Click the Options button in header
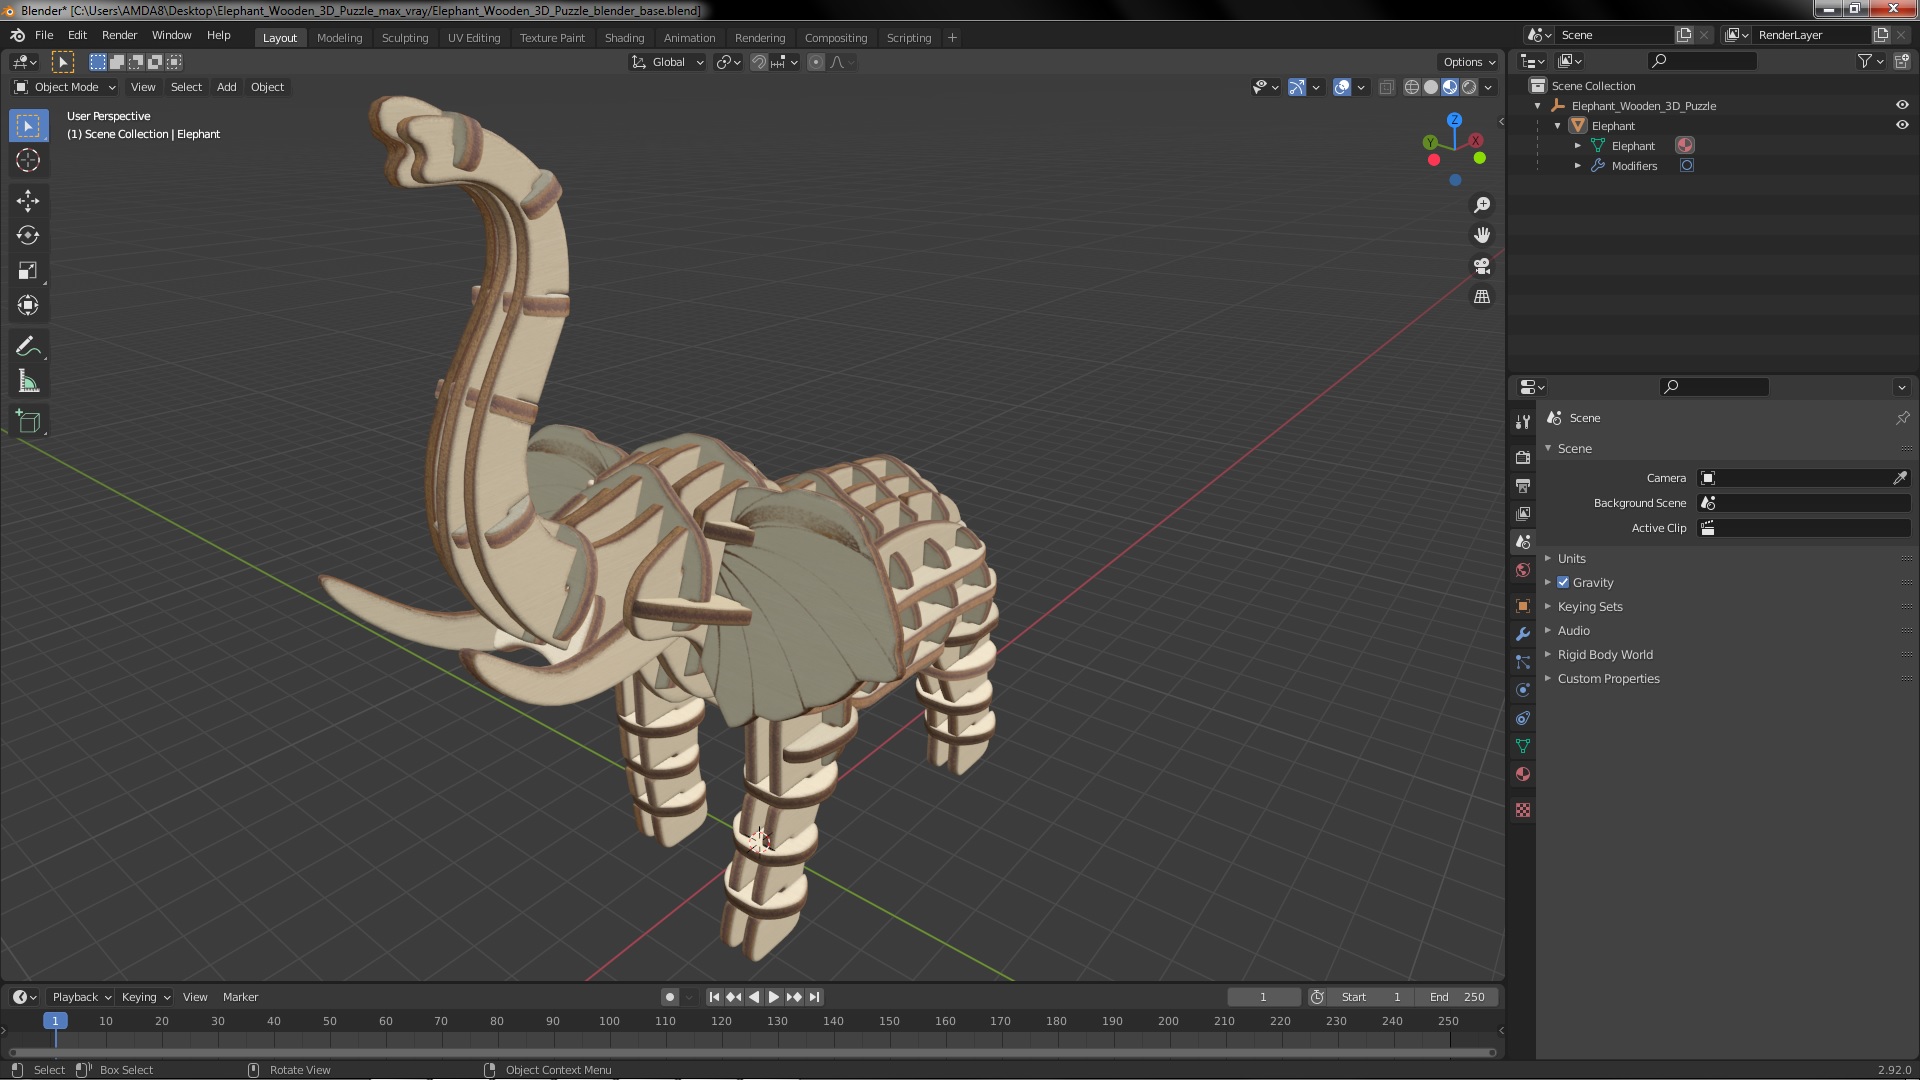This screenshot has width=1920, height=1080. (x=1468, y=62)
